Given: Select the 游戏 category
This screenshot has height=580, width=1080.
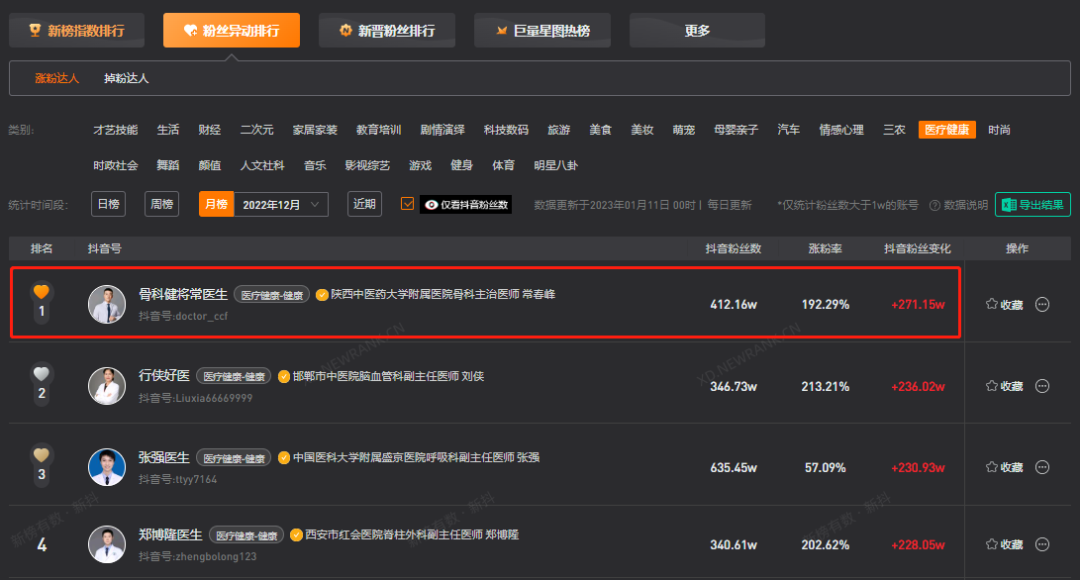Looking at the screenshot, I should [420, 165].
